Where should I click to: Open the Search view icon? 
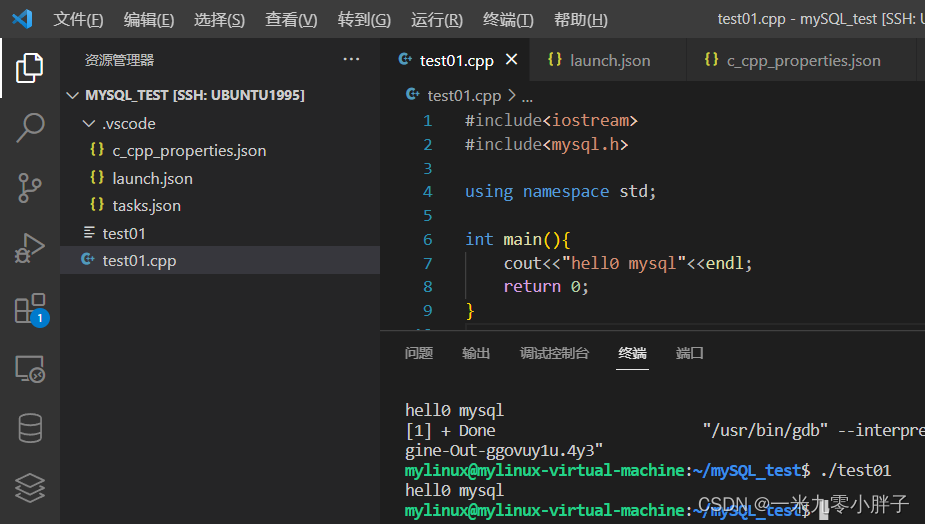[x=30, y=127]
